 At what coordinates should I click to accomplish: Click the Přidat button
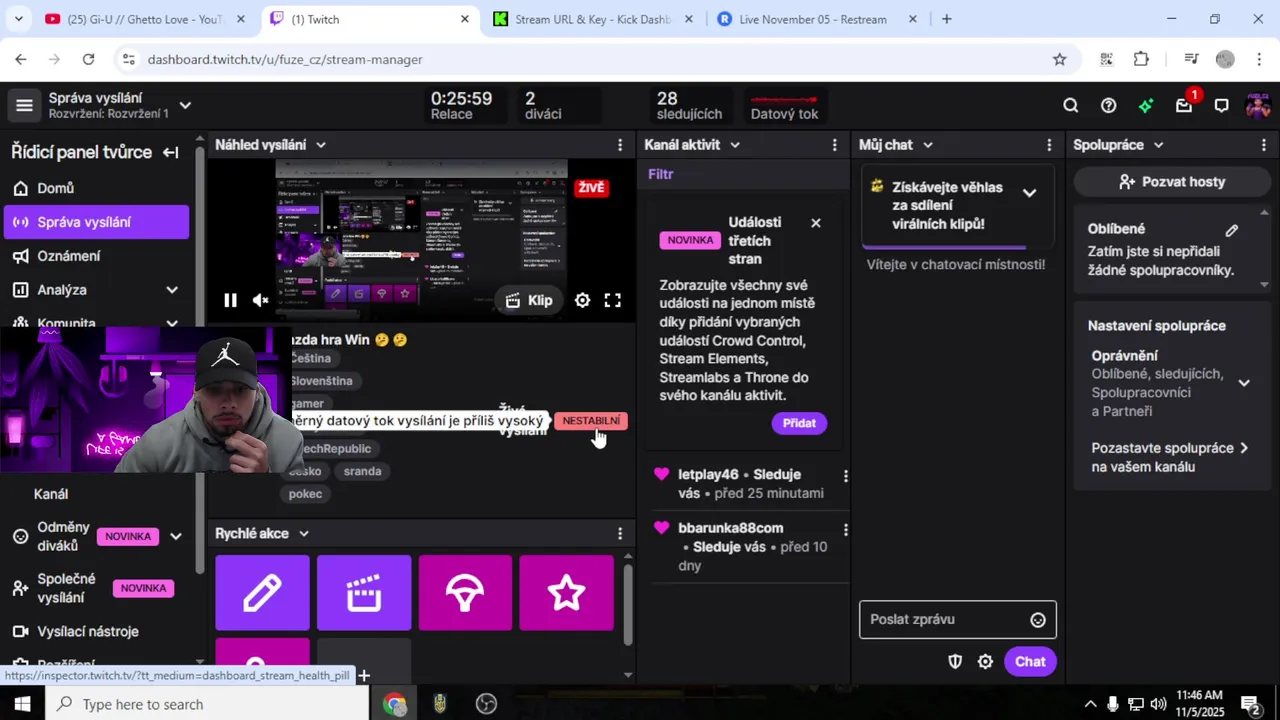(x=799, y=423)
